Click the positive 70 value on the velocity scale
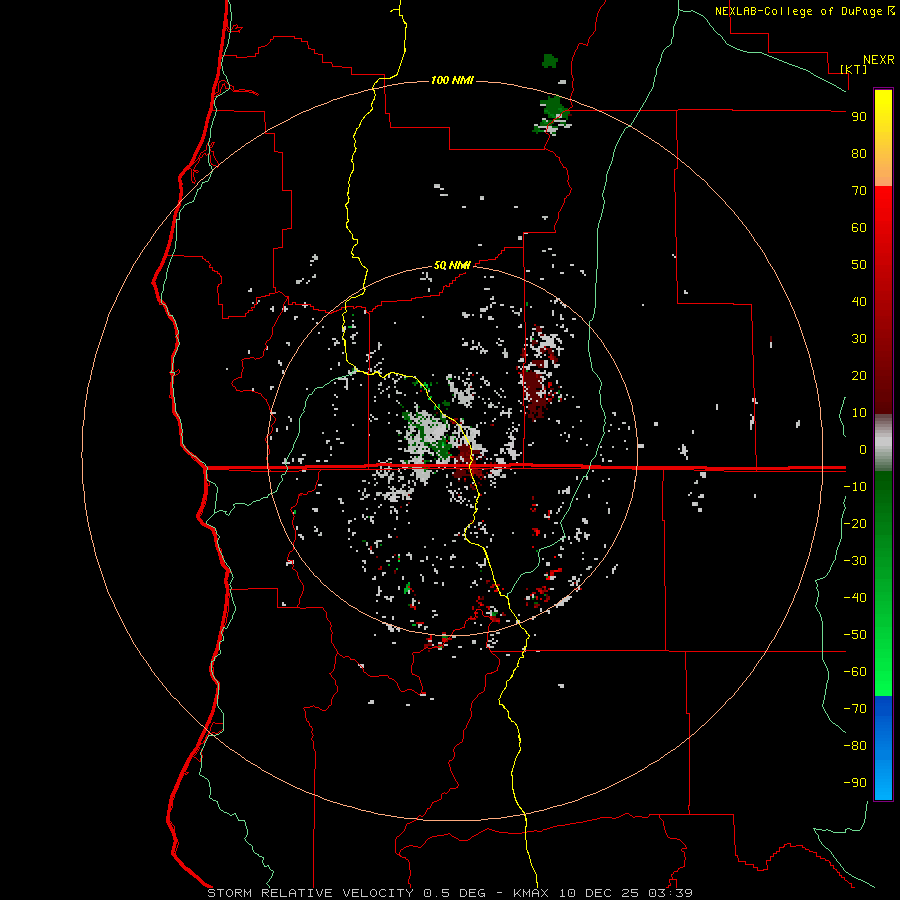Image resolution: width=900 pixels, height=900 pixels. point(859,191)
